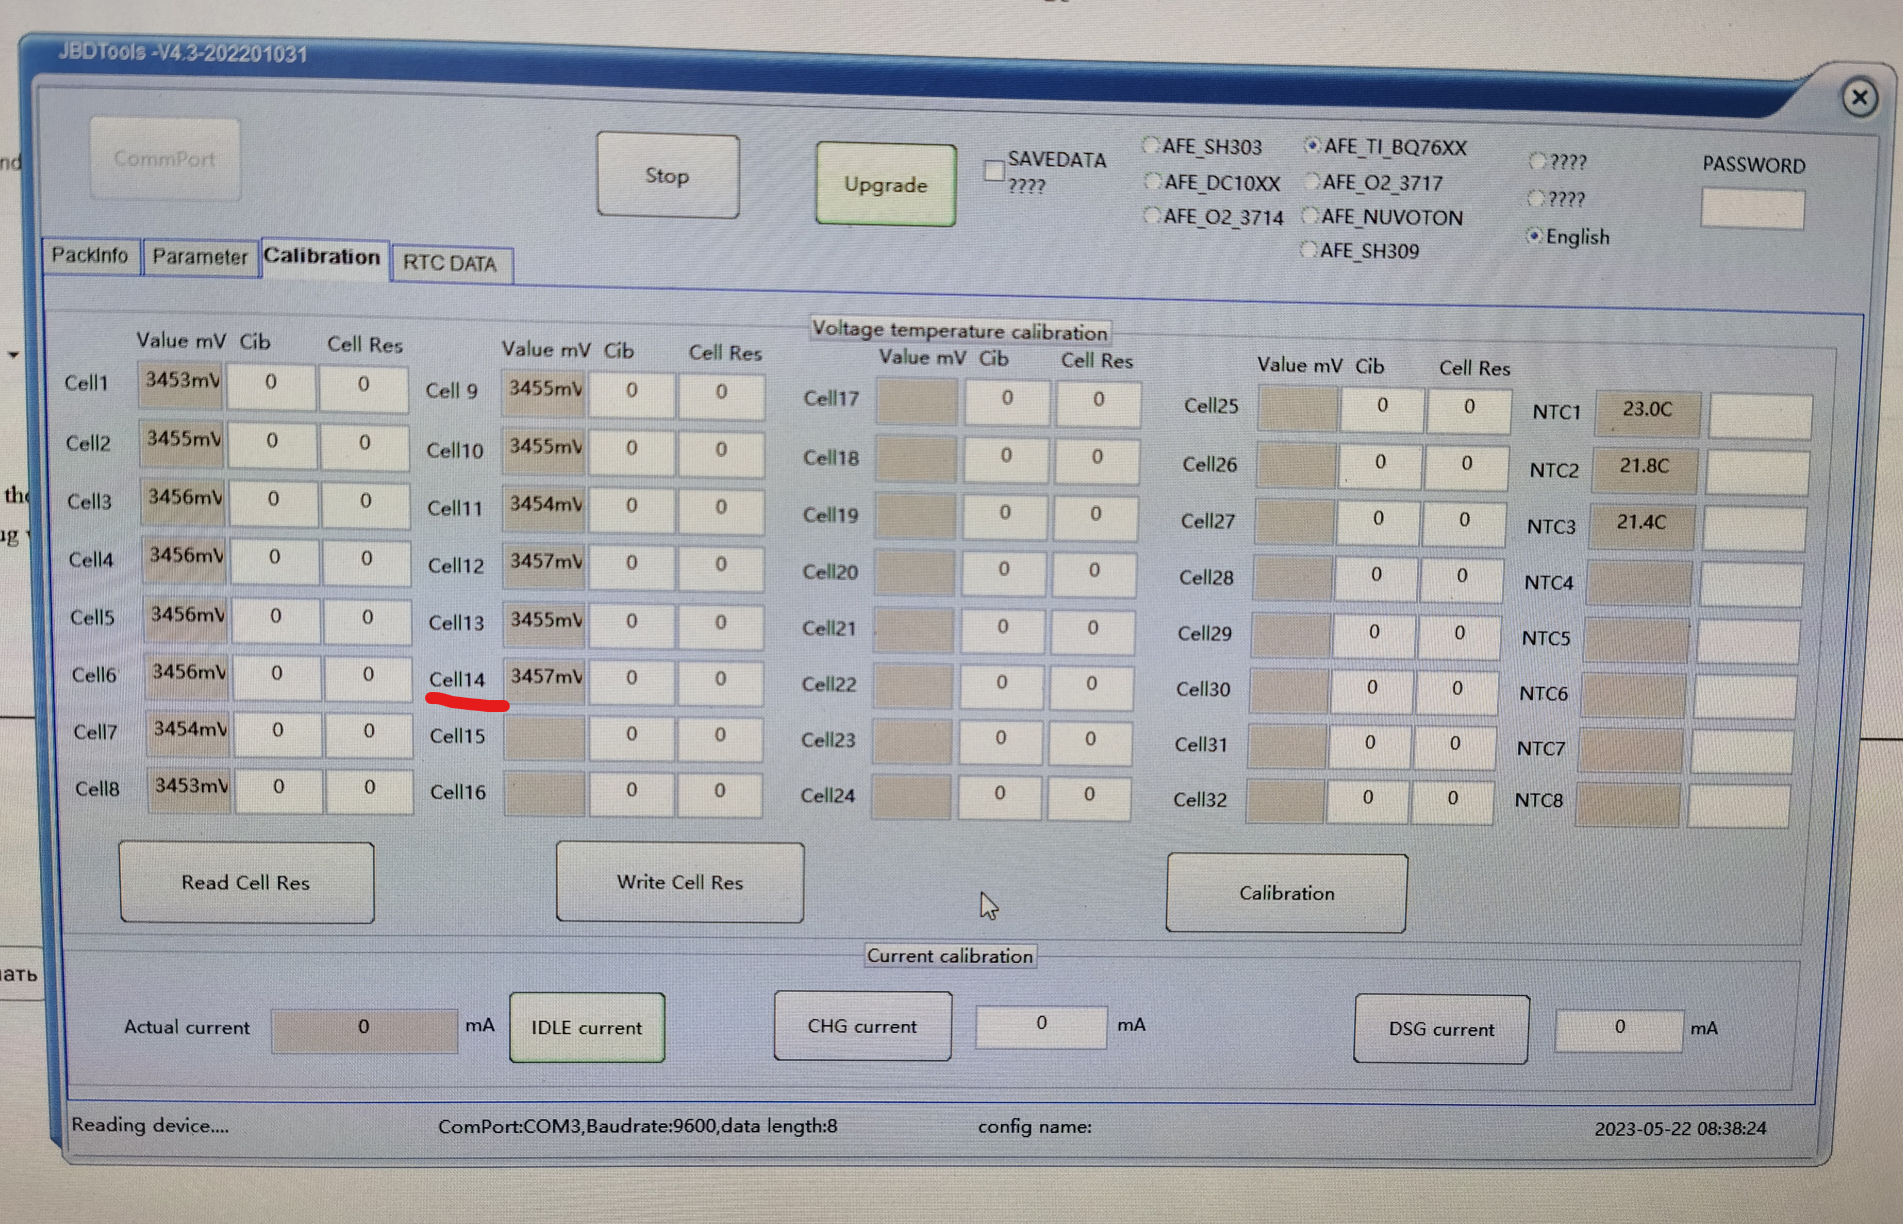
Task: Focus the CHG current mA input field
Action: coord(1041,1025)
